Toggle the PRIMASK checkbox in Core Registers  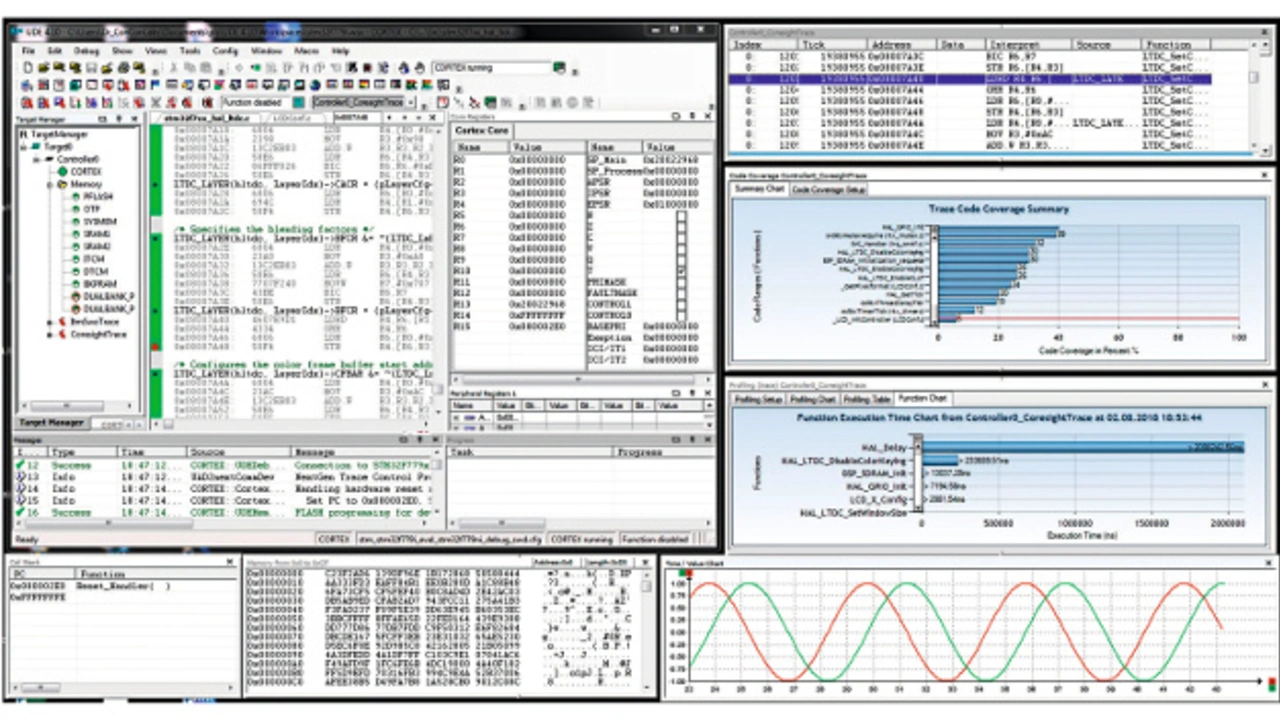(x=681, y=283)
